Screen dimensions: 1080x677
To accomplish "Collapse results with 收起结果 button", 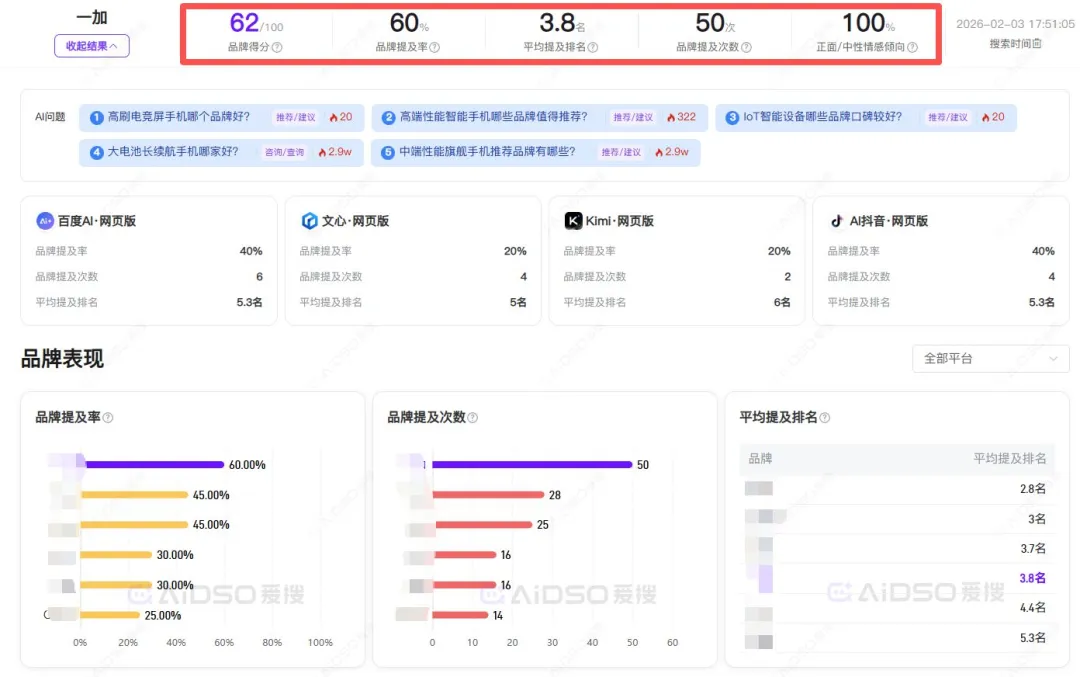I will (x=91, y=45).
